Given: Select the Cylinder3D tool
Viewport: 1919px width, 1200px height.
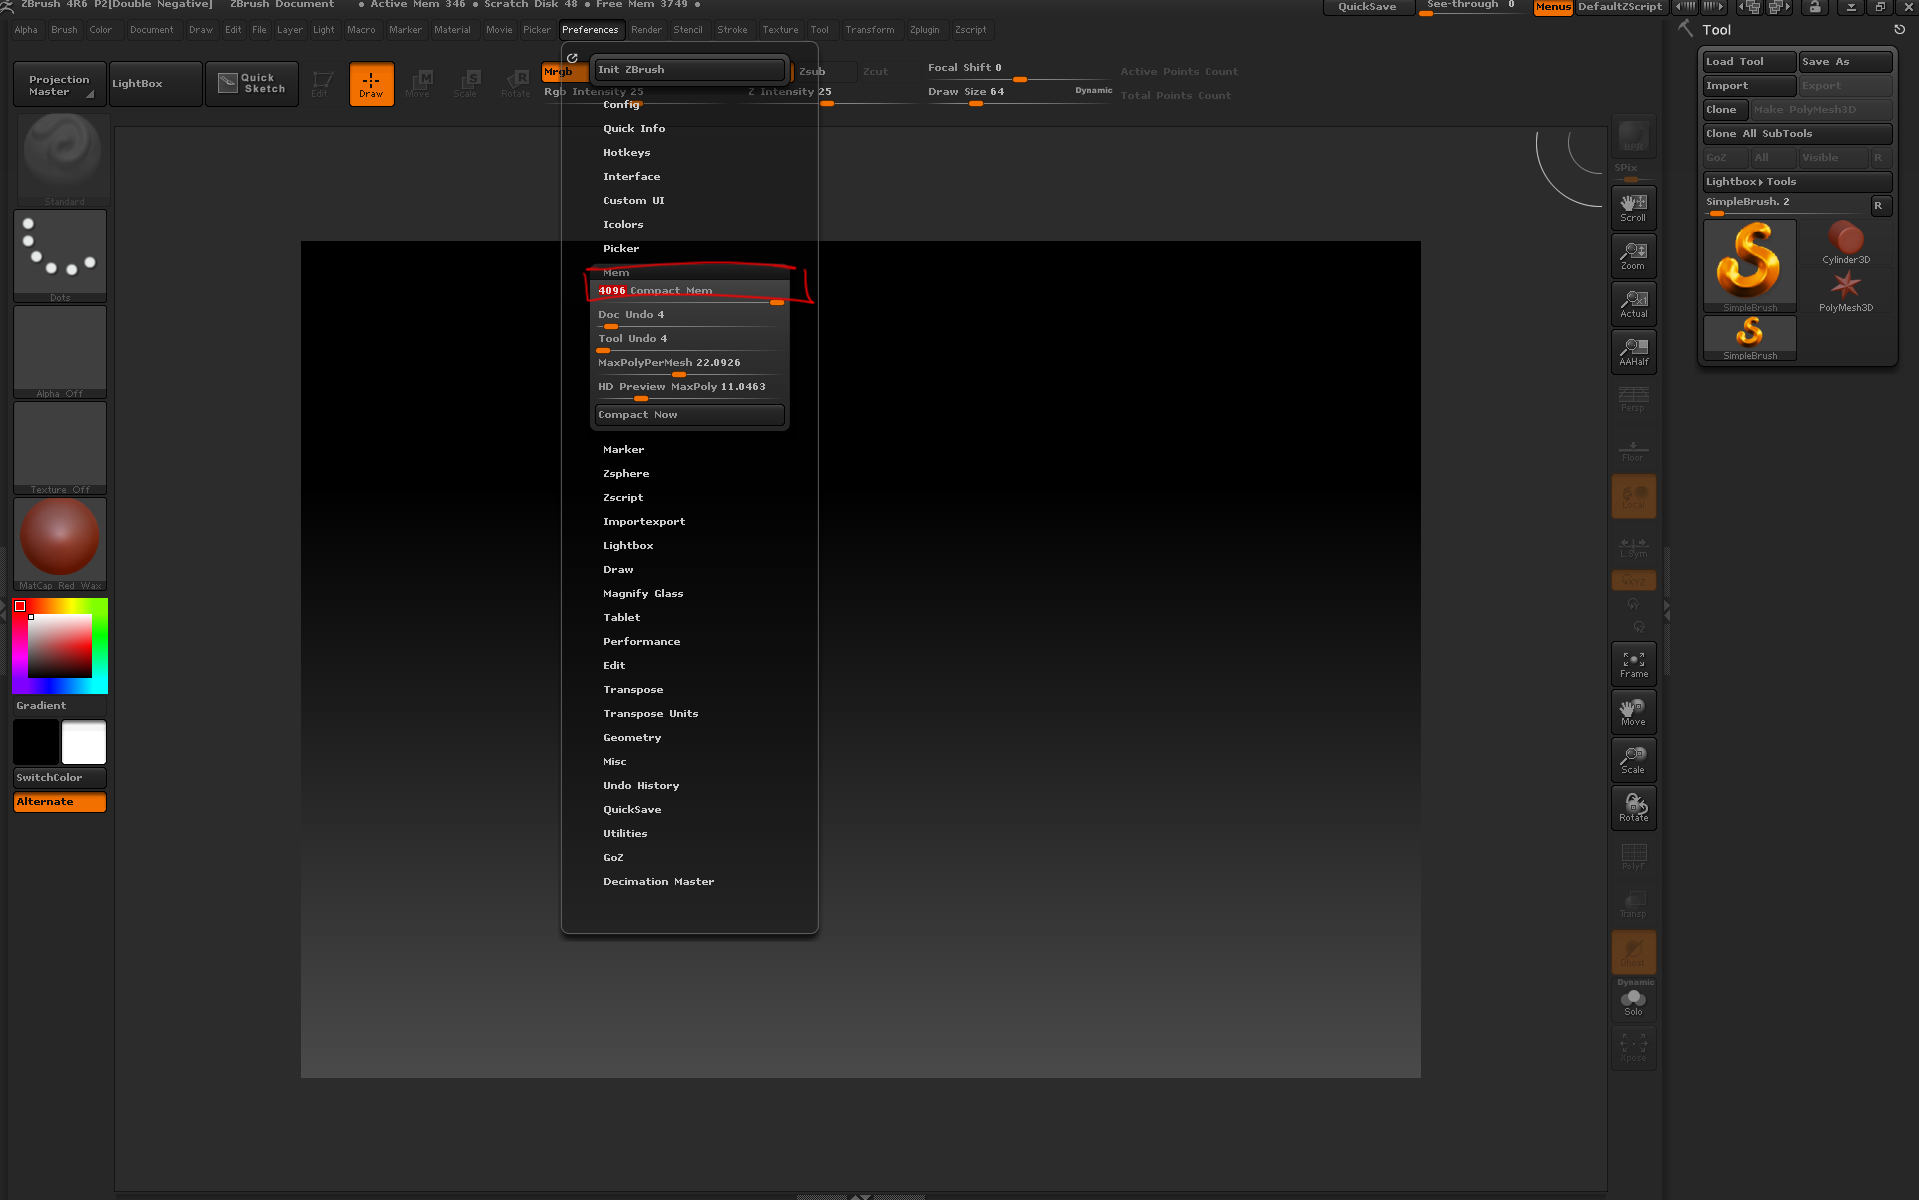Looking at the screenshot, I should (1846, 243).
